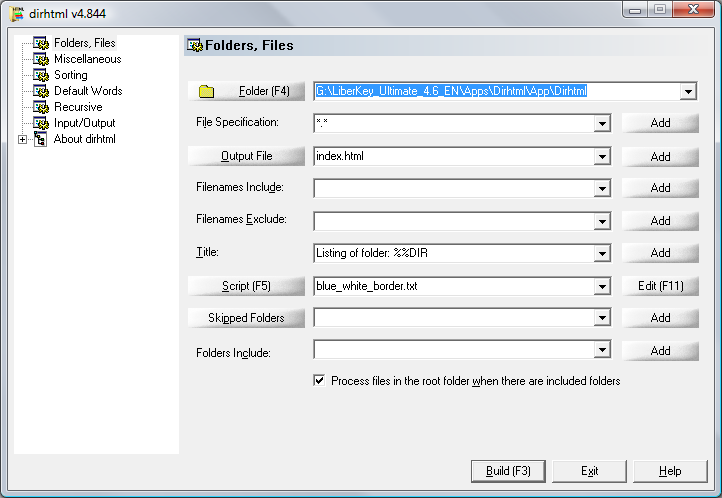
Task: Click the Sorting settings icon
Action: tap(41, 75)
